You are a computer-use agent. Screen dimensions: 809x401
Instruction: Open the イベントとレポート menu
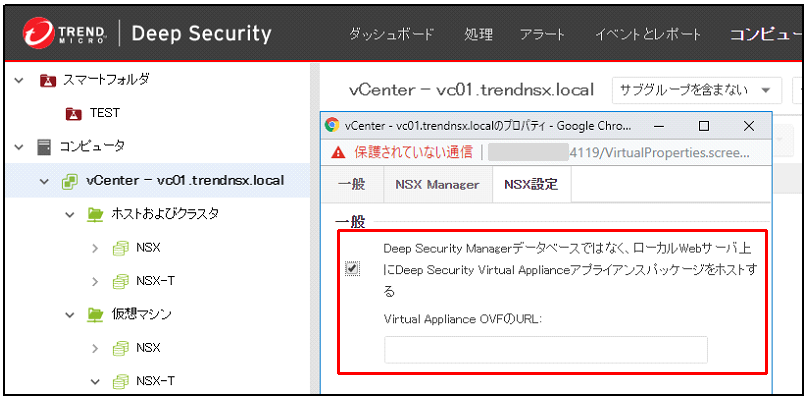coord(648,35)
